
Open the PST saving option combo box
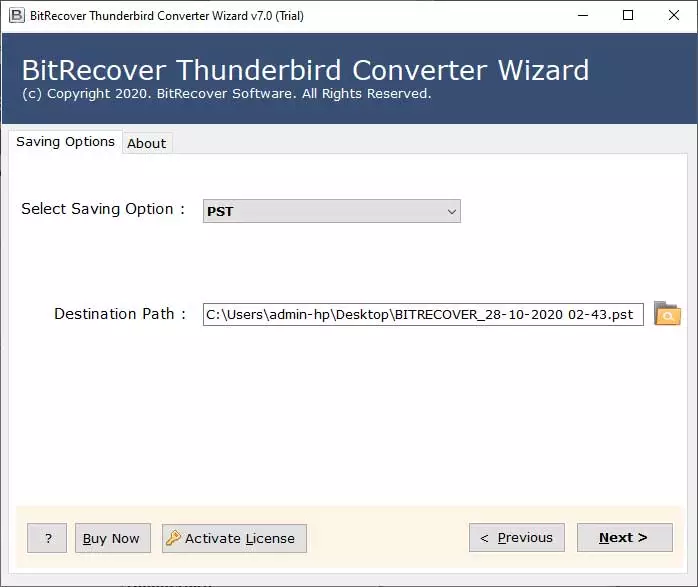331,211
